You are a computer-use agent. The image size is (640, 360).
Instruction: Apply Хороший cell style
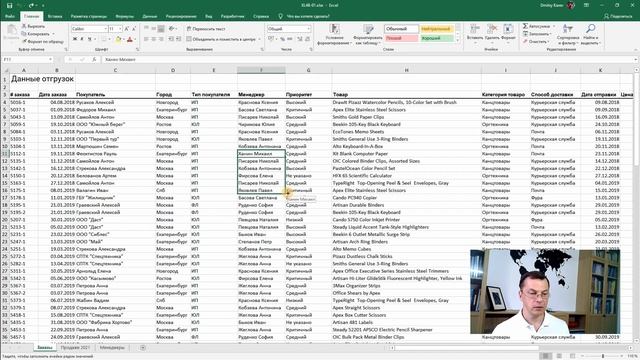point(437,38)
